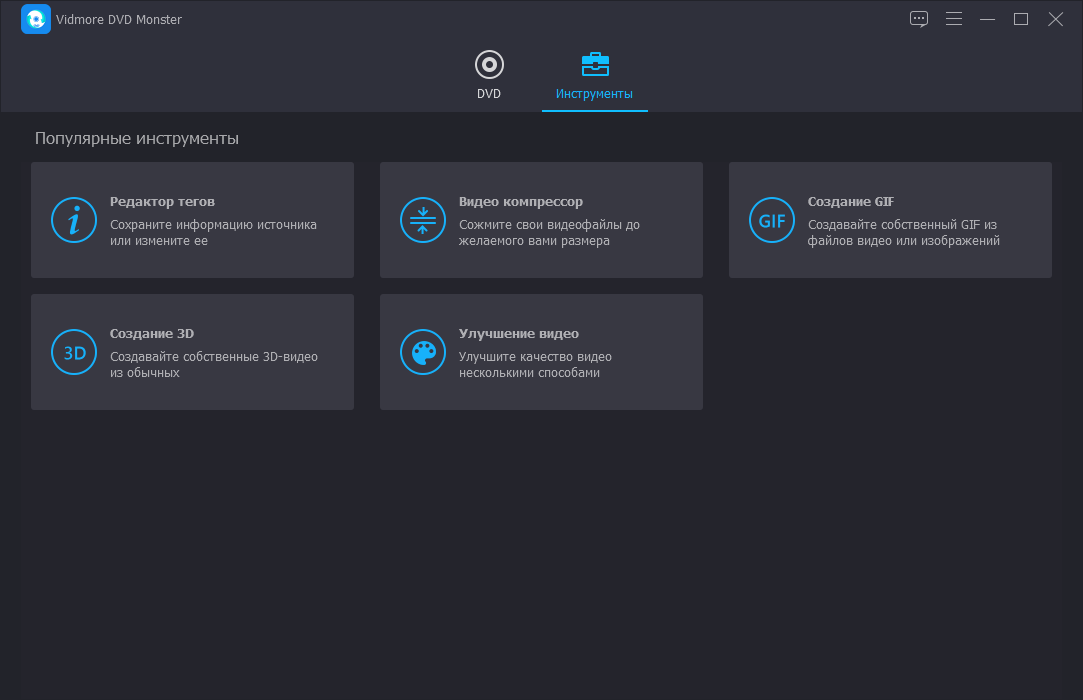Open Создание 3D tool title
Image resolution: width=1083 pixels, height=700 pixels.
tap(152, 334)
